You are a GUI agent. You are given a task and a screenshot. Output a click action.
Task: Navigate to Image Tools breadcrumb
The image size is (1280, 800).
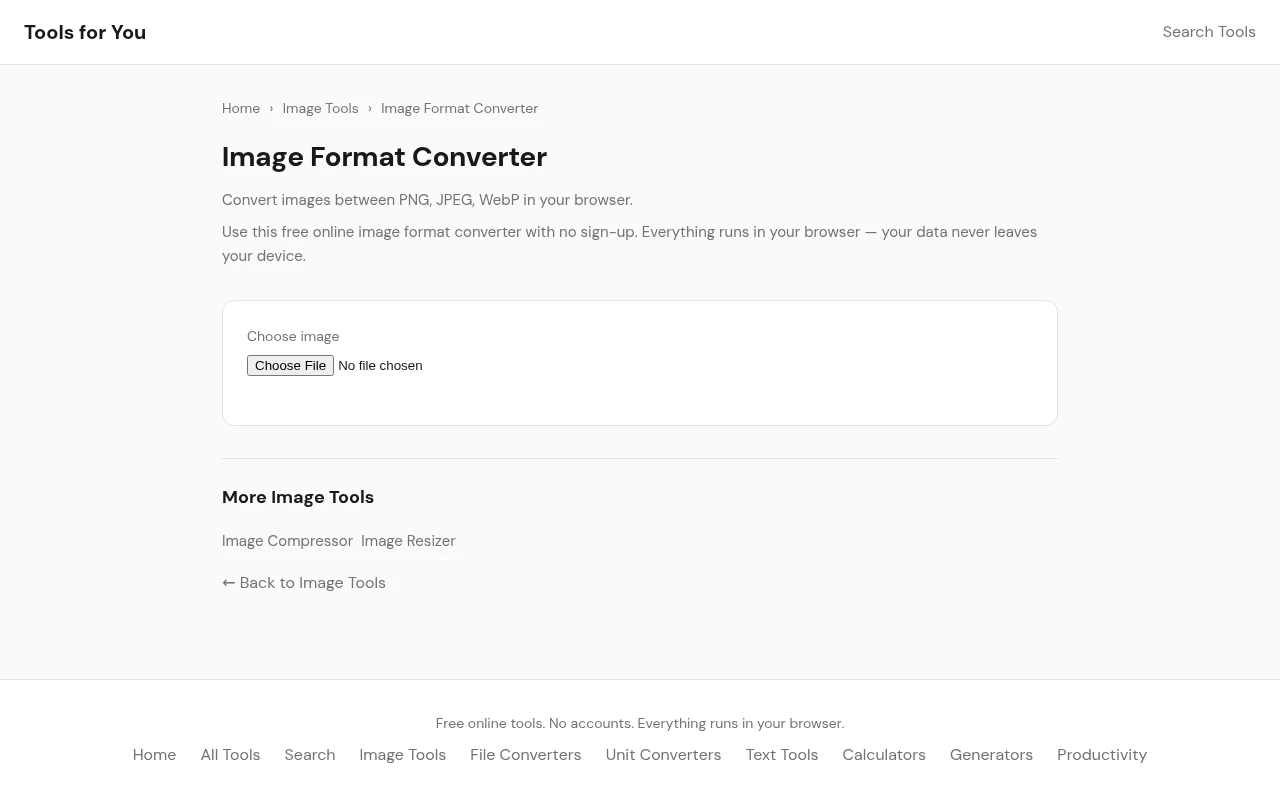coord(320,108)
